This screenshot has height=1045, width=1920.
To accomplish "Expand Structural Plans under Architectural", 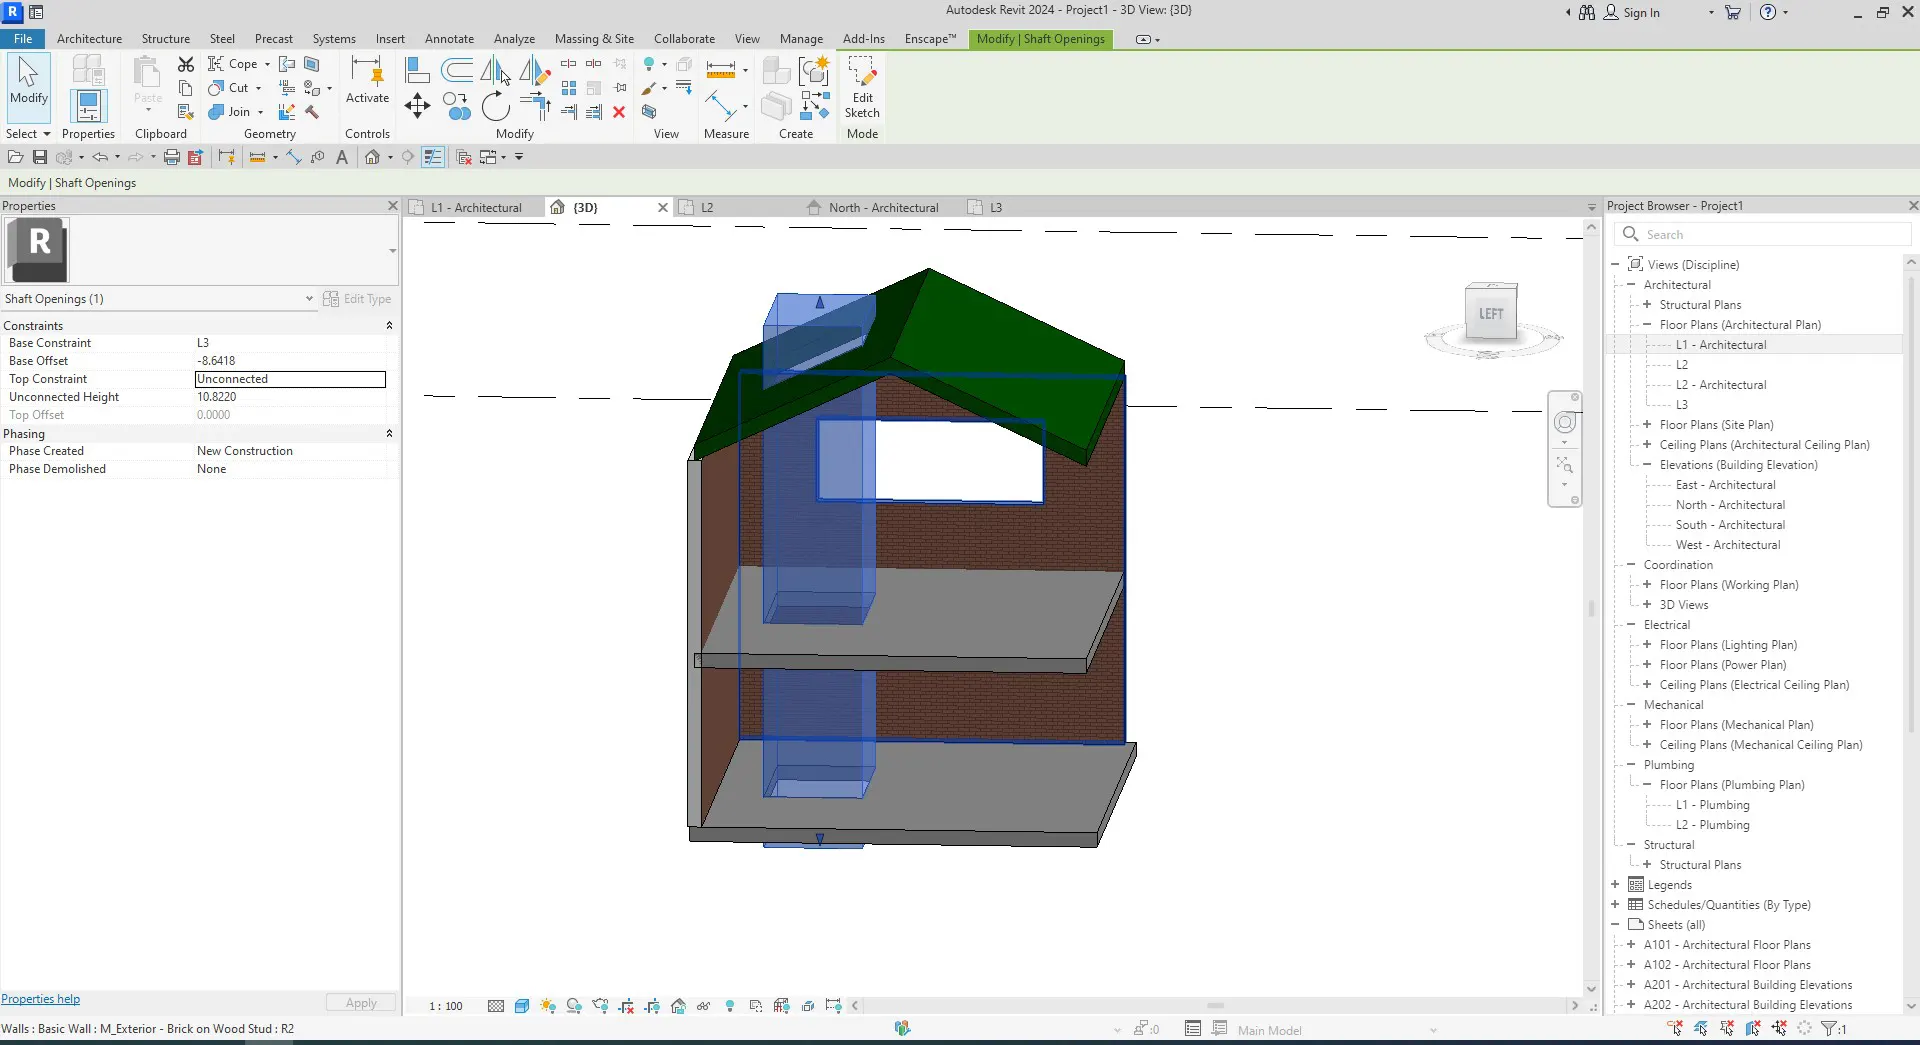I will (1647, 305).
